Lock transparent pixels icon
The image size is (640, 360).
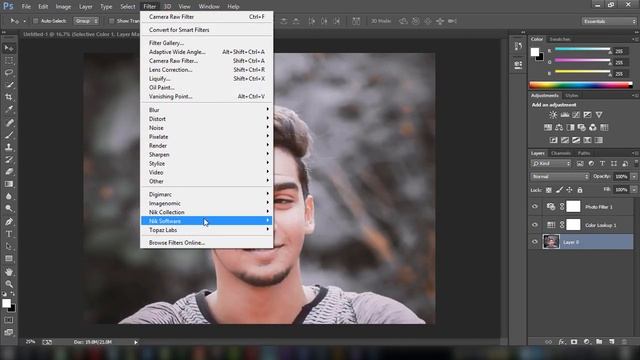(x=549, y=190)
